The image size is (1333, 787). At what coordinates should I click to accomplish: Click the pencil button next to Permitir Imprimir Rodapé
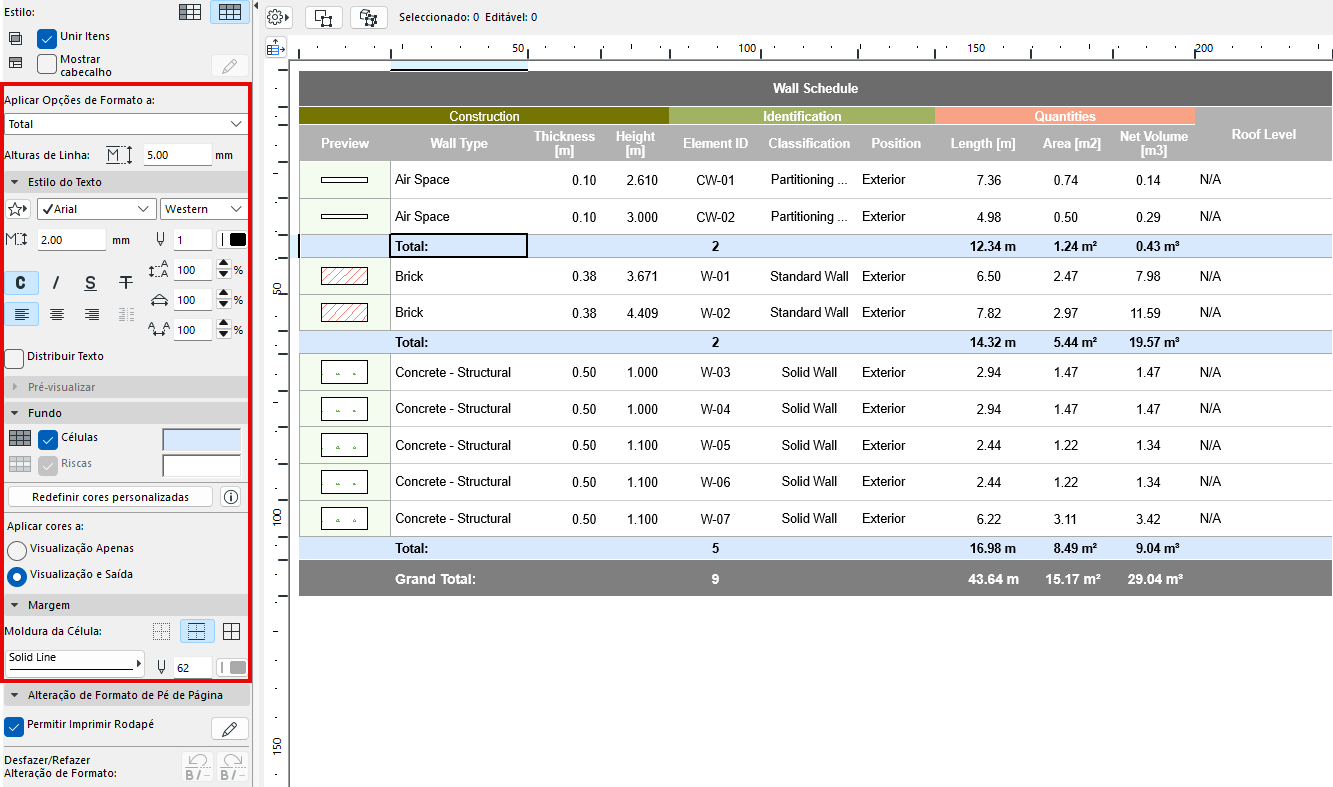pos(229,728)
